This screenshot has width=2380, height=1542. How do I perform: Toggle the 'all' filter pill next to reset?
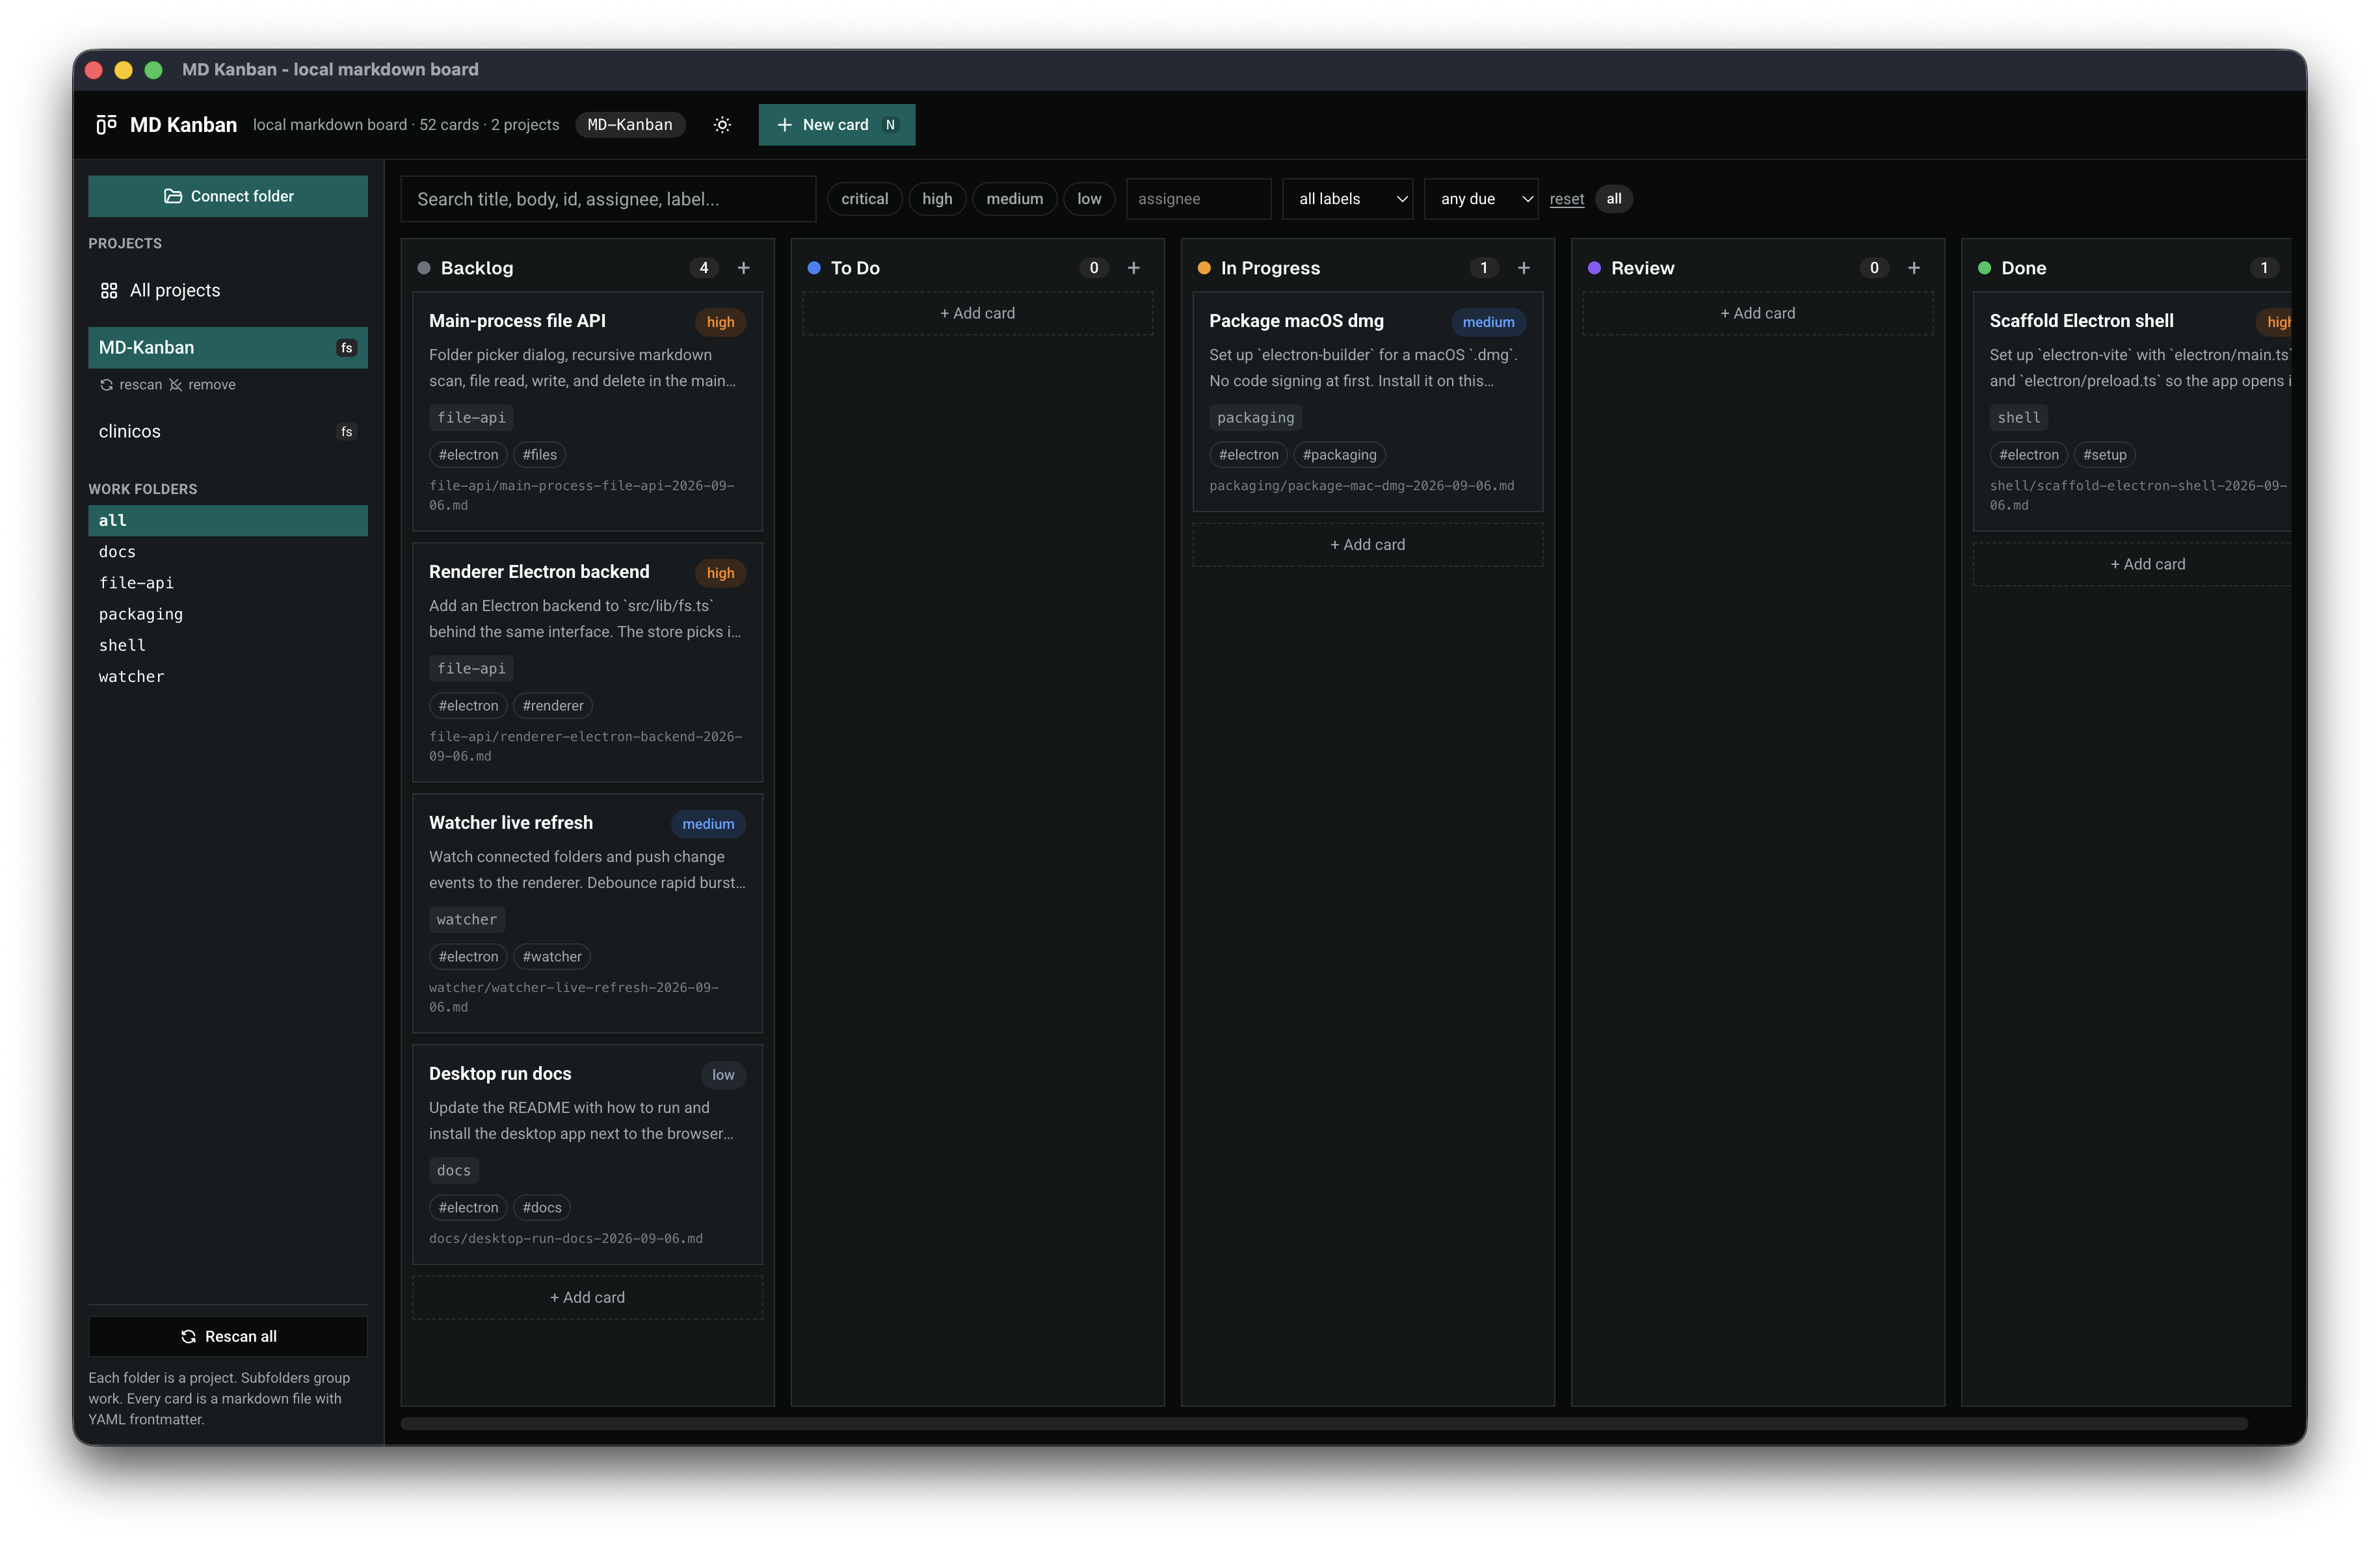click(1613, 199)
